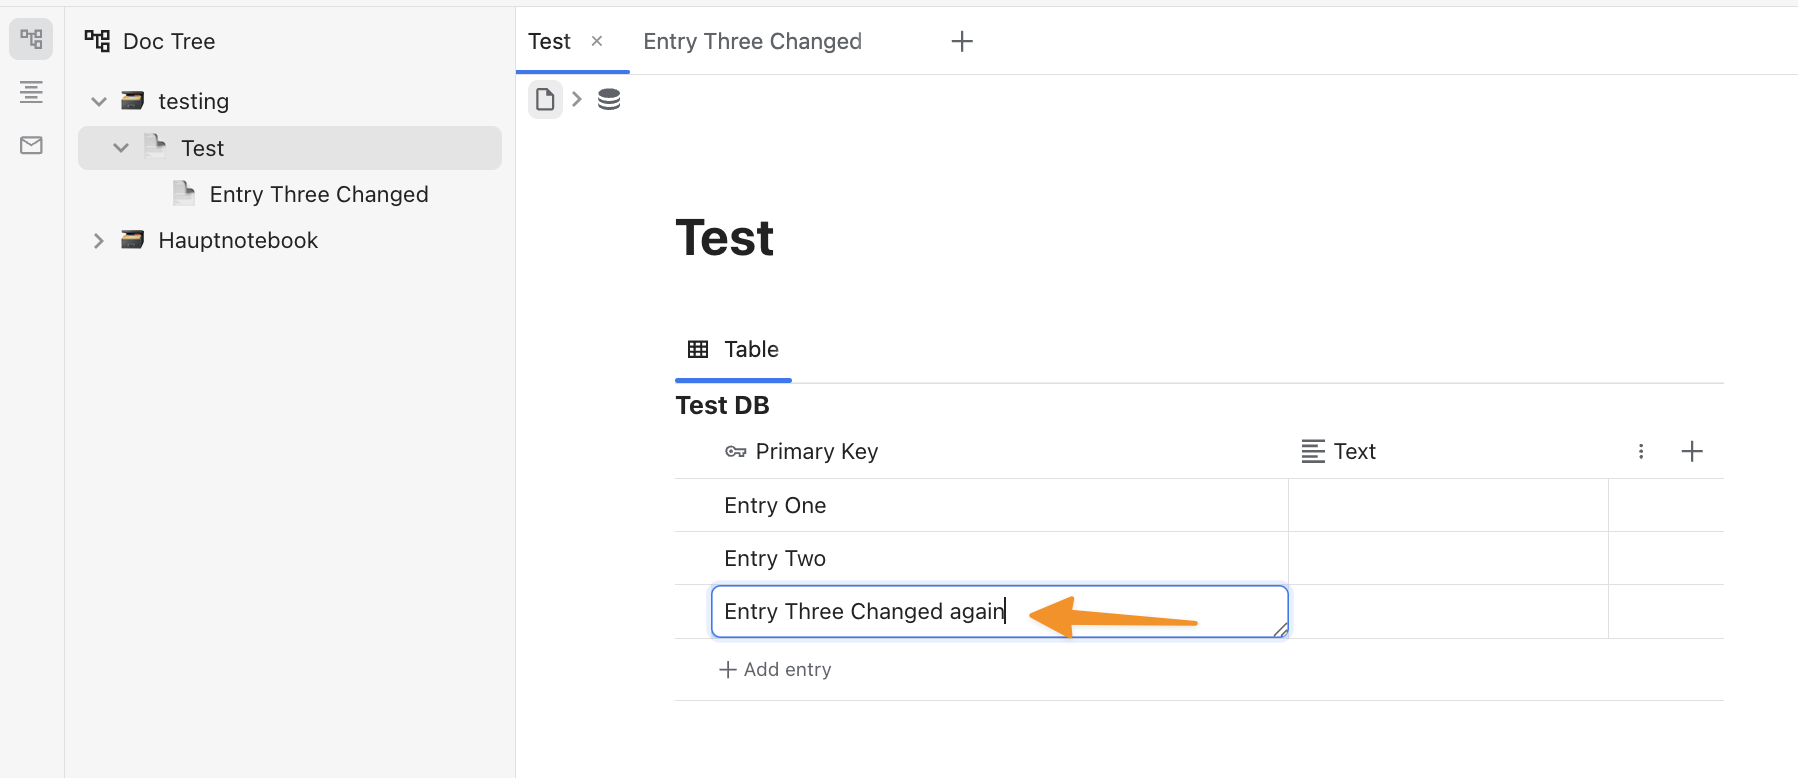Add a new column with plus icon
Image resolution: width=1798 pixels, height=778 pixels.
(x=1692, y=452)
